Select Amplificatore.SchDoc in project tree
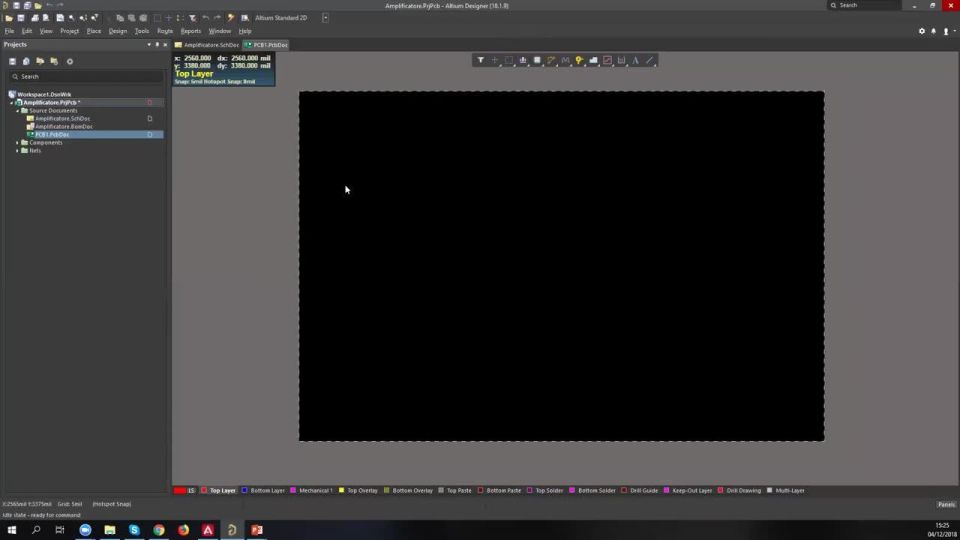 tap(62, 119)
